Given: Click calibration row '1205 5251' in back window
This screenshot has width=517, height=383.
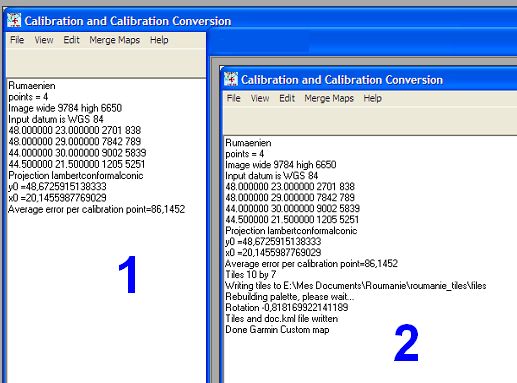Looking at the screenshot, I should (x=77, y=164).
